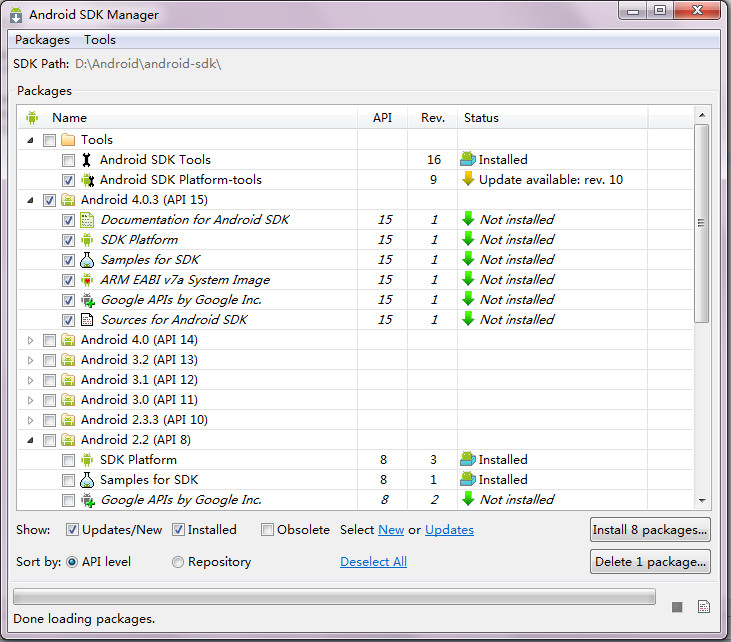Open the Tools menu
The height and width of the screenshot is (642, 731).
pyautogui.click(x=100, y=40)
